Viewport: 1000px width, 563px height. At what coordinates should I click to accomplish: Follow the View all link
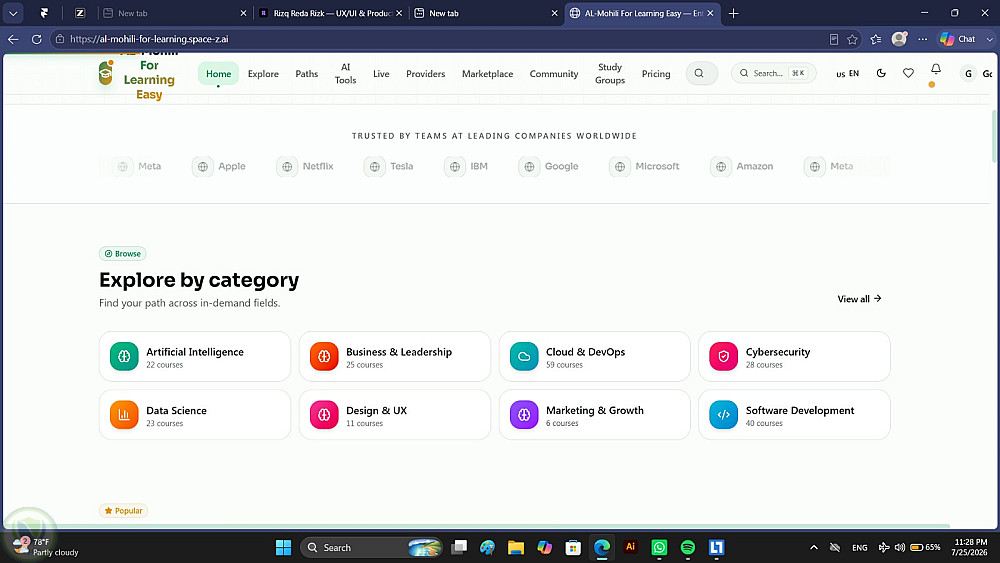click(x=859, y=298)
